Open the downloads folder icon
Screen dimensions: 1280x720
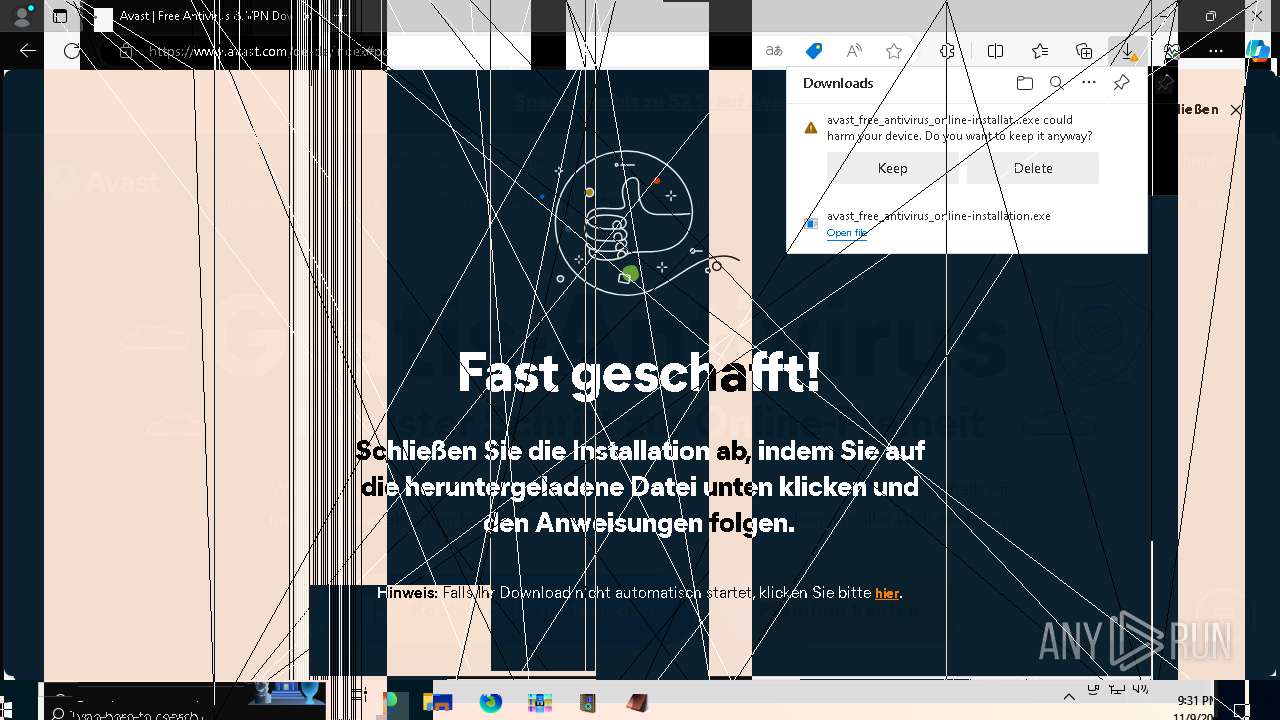[x=1024, y=83]
